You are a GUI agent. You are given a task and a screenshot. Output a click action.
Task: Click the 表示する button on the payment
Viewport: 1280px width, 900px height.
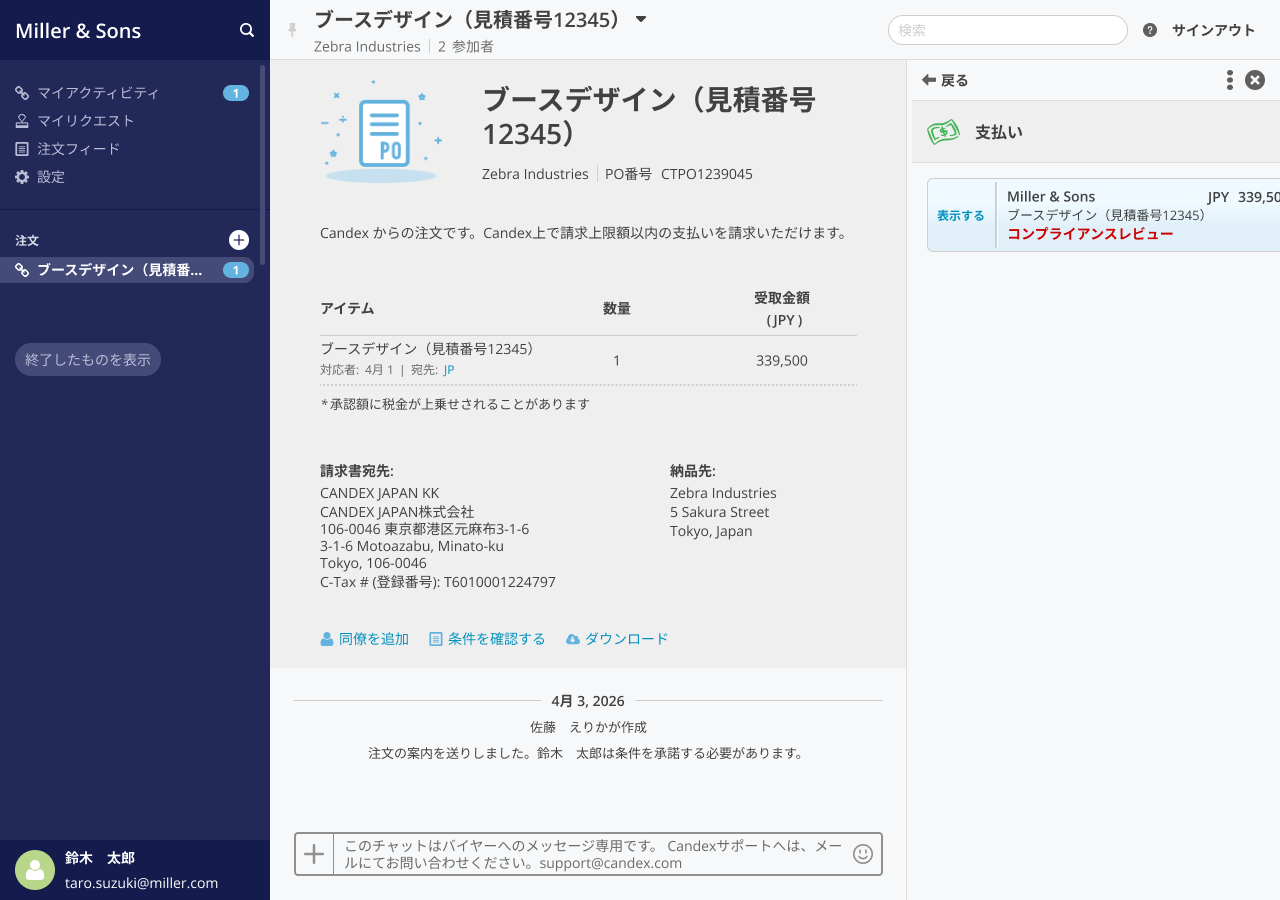coord(960,215)
